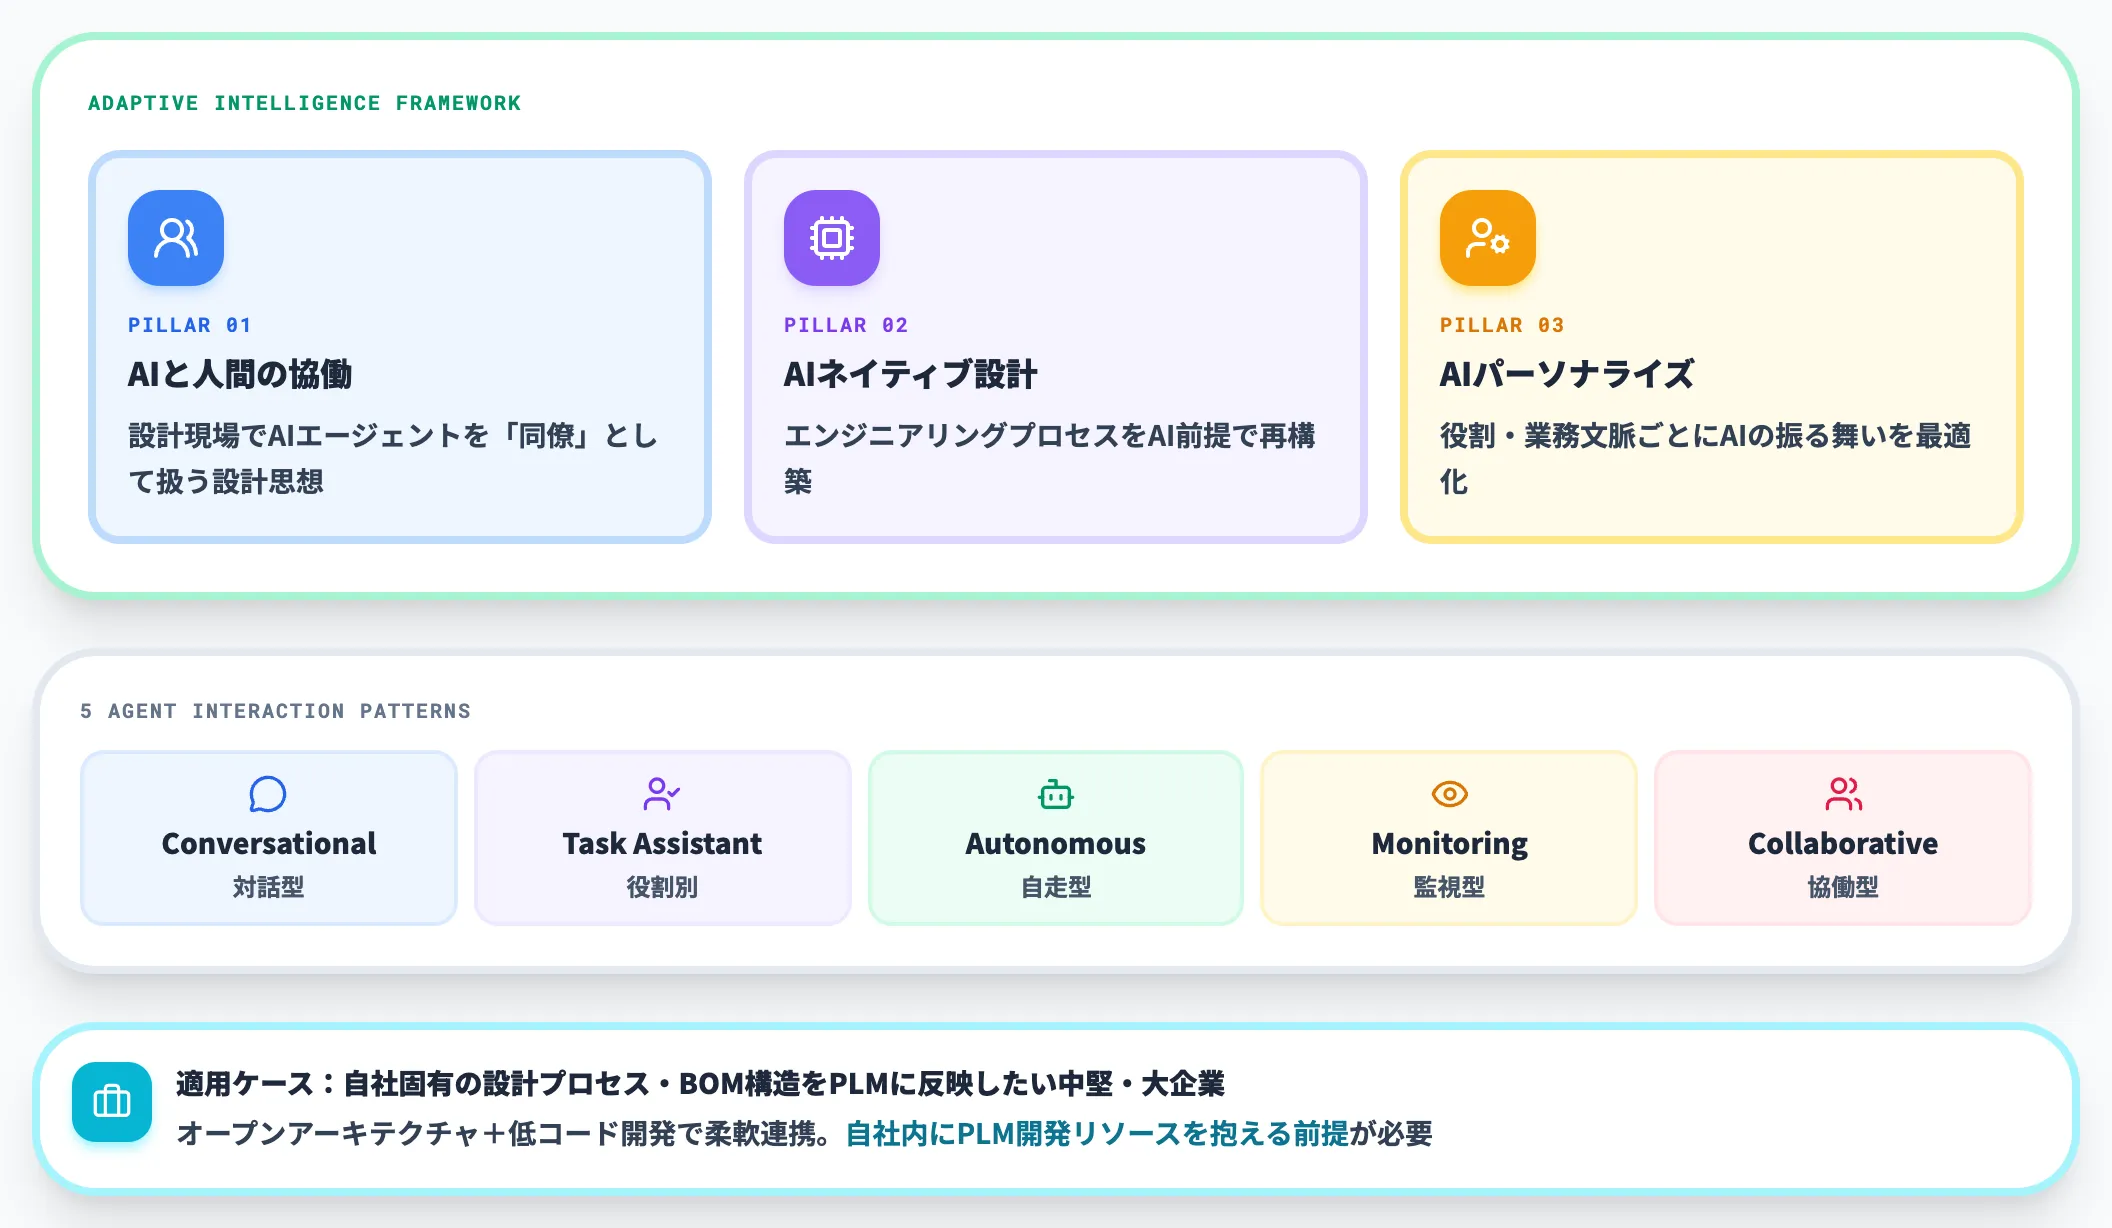
Task: Click the Monitoring pattern label
Action: (1449, 844)
